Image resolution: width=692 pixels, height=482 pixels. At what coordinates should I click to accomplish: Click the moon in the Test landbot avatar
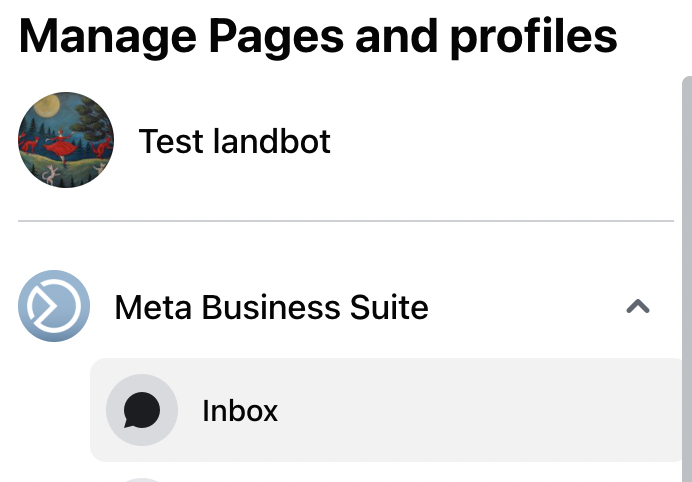(x=46, y=106)
